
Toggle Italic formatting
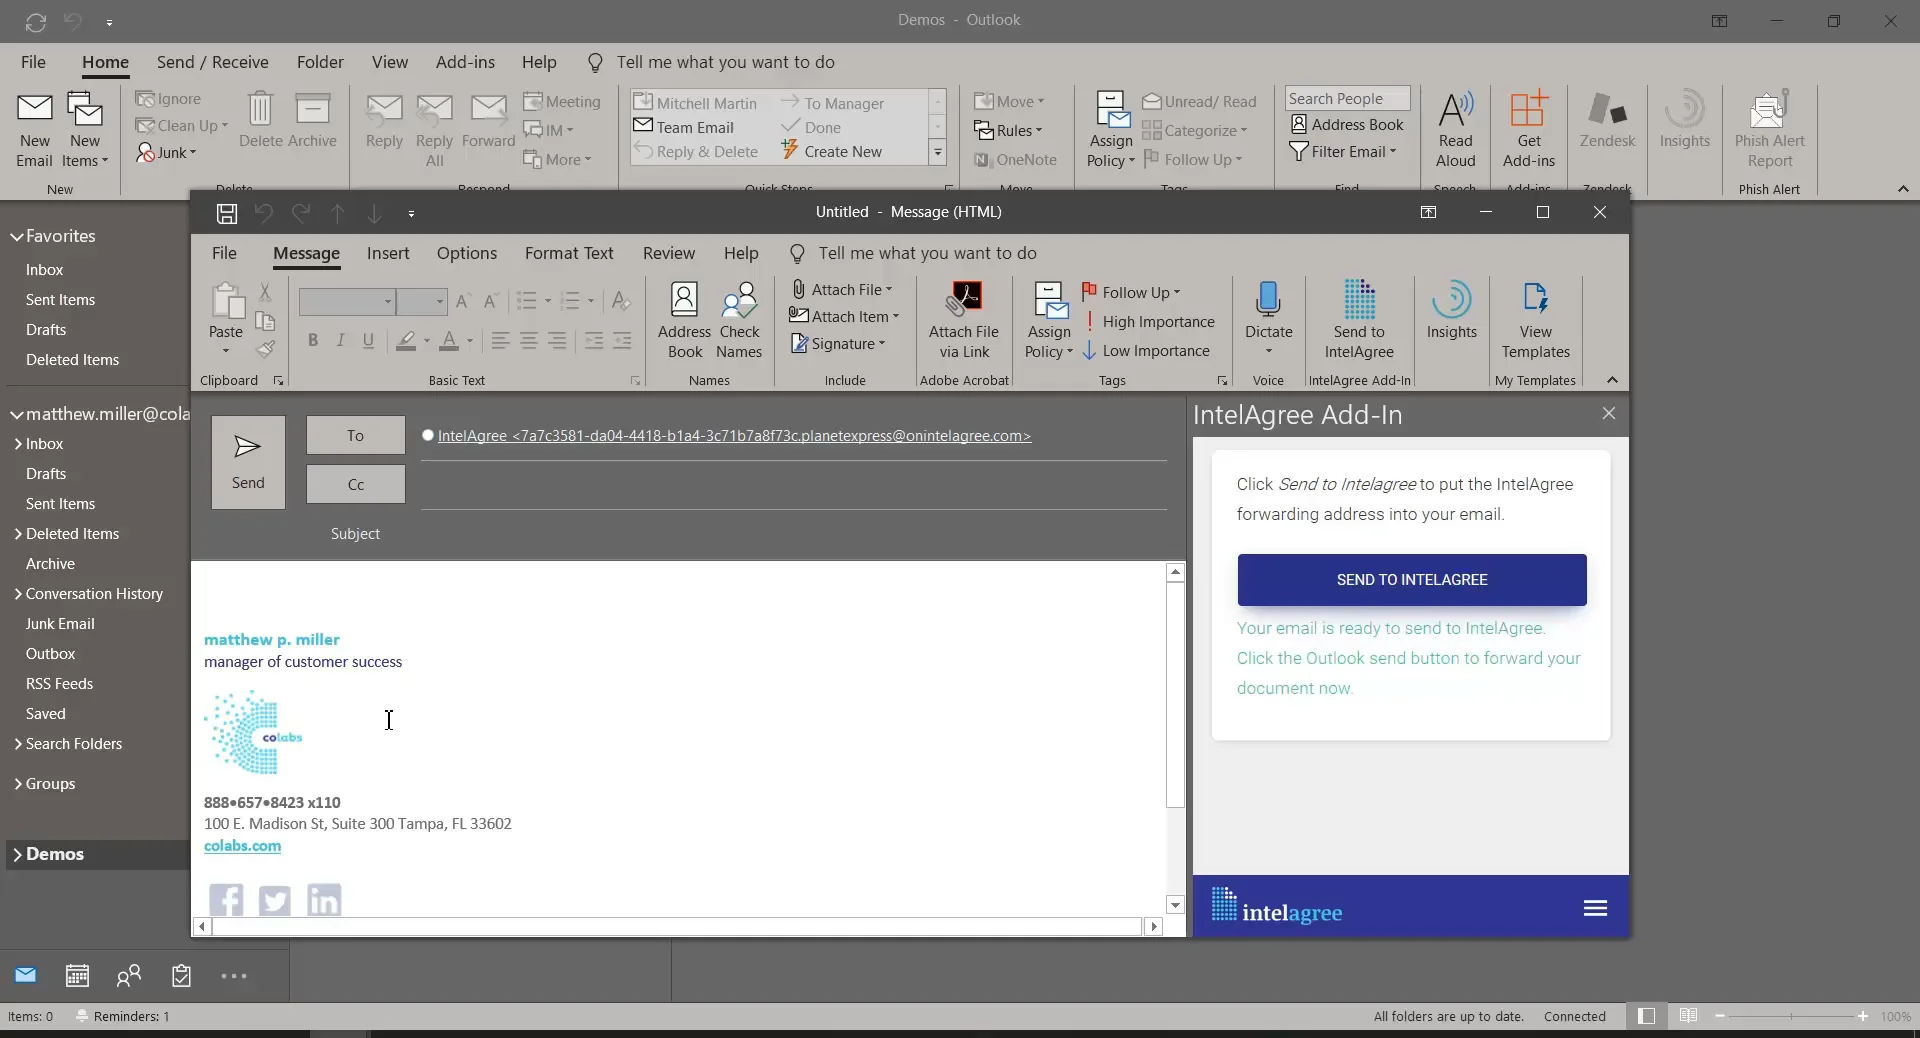[x=341, y=341]
